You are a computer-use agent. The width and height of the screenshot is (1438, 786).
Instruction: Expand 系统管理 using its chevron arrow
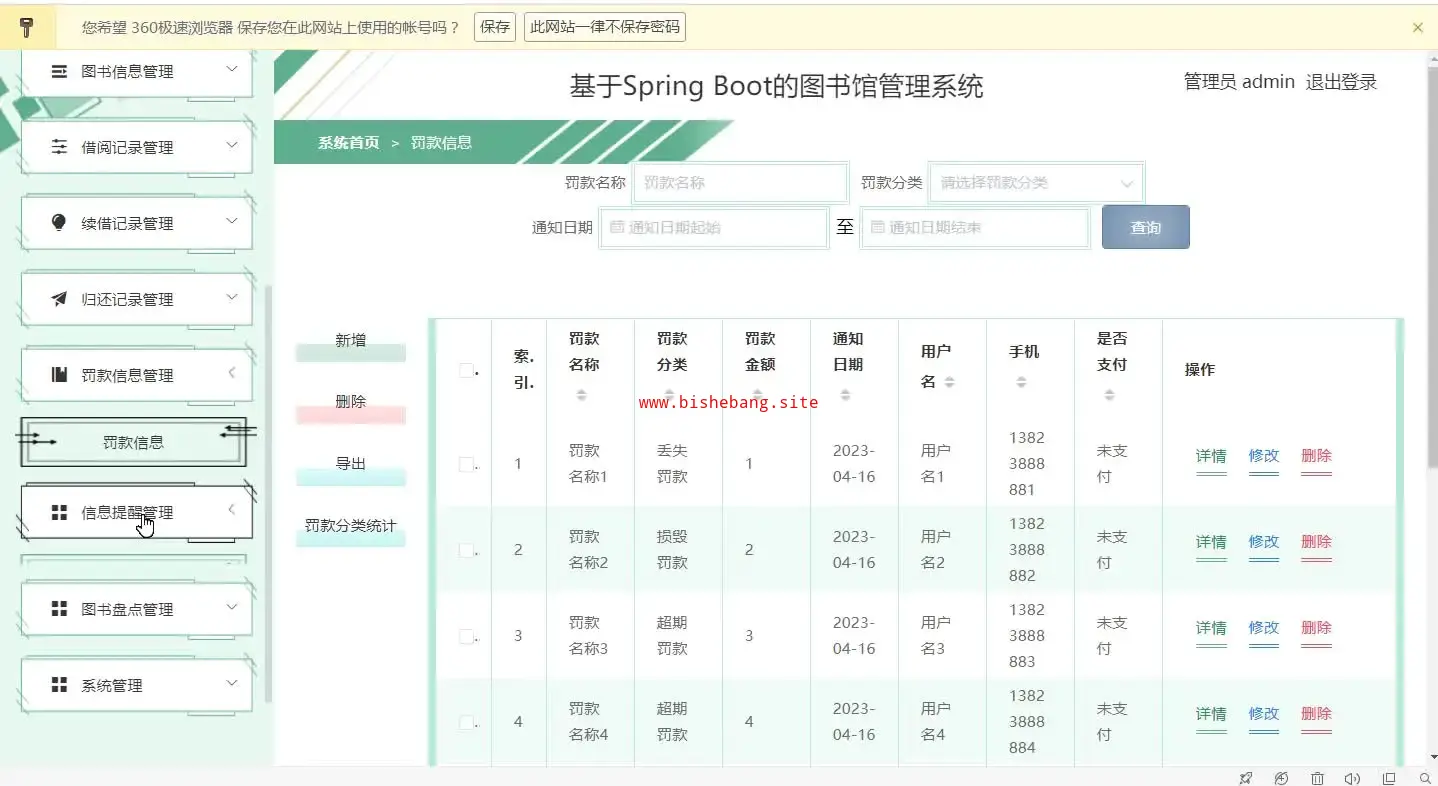232,683
